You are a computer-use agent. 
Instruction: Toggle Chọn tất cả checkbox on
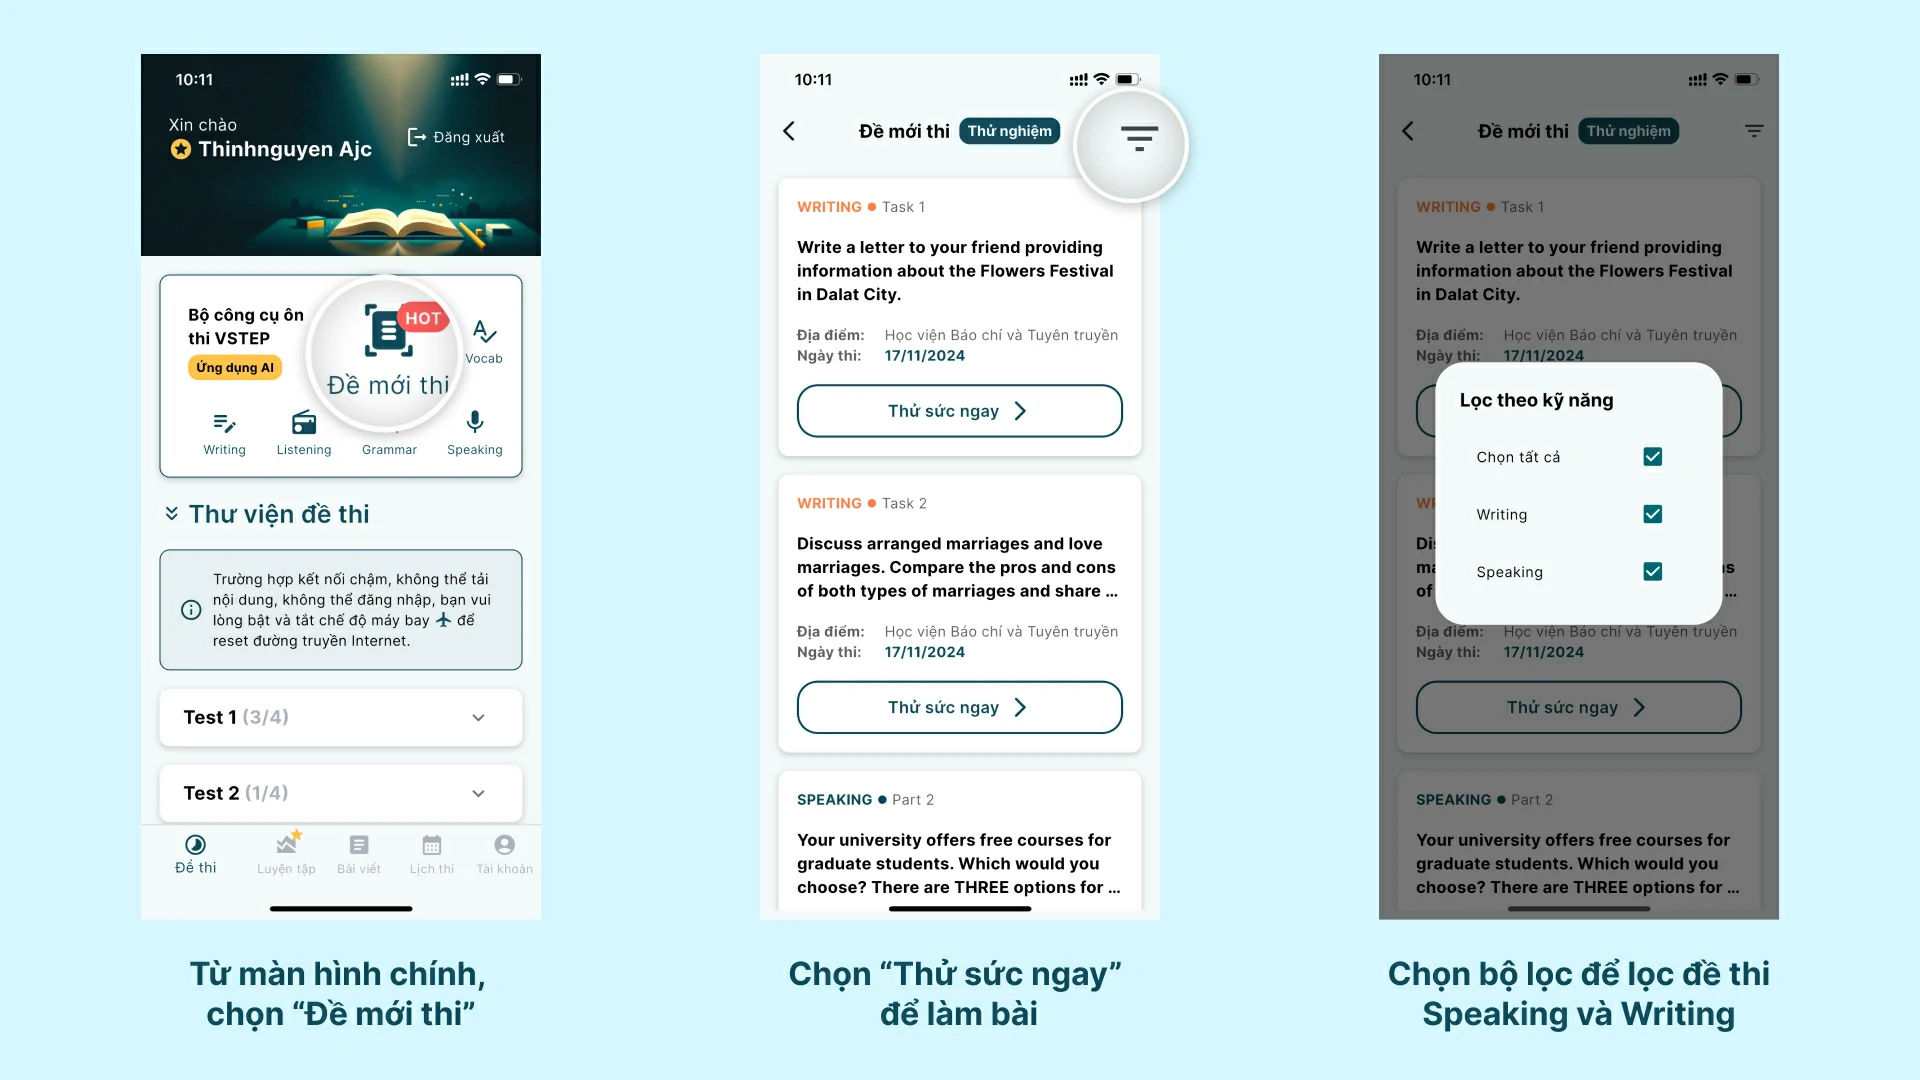click(x=1650, y=456)
